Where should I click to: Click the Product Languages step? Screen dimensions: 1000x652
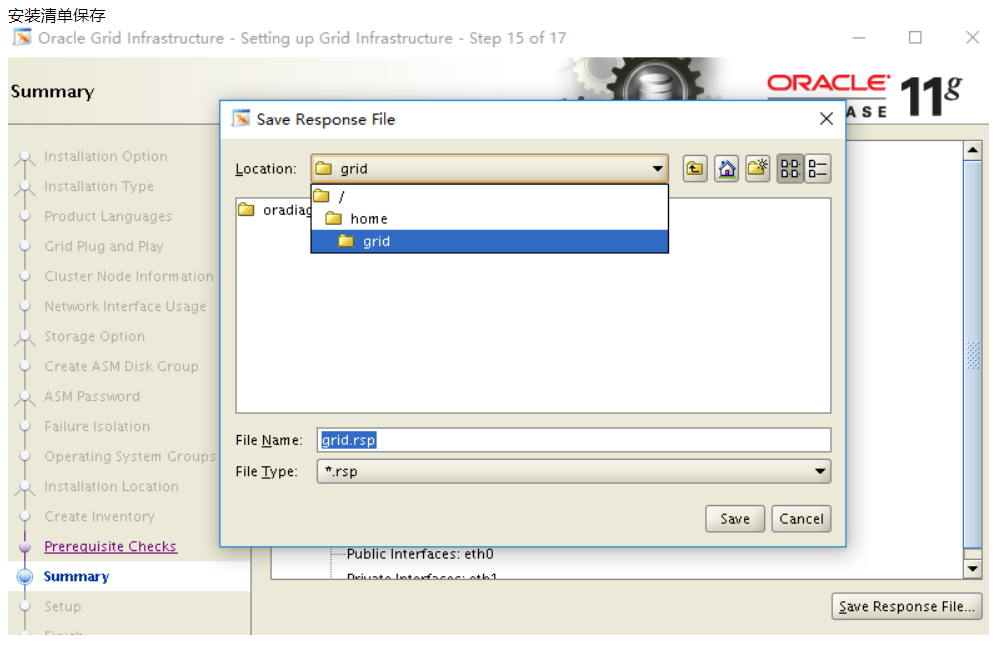pyautogui.click(x=108, y=216)
